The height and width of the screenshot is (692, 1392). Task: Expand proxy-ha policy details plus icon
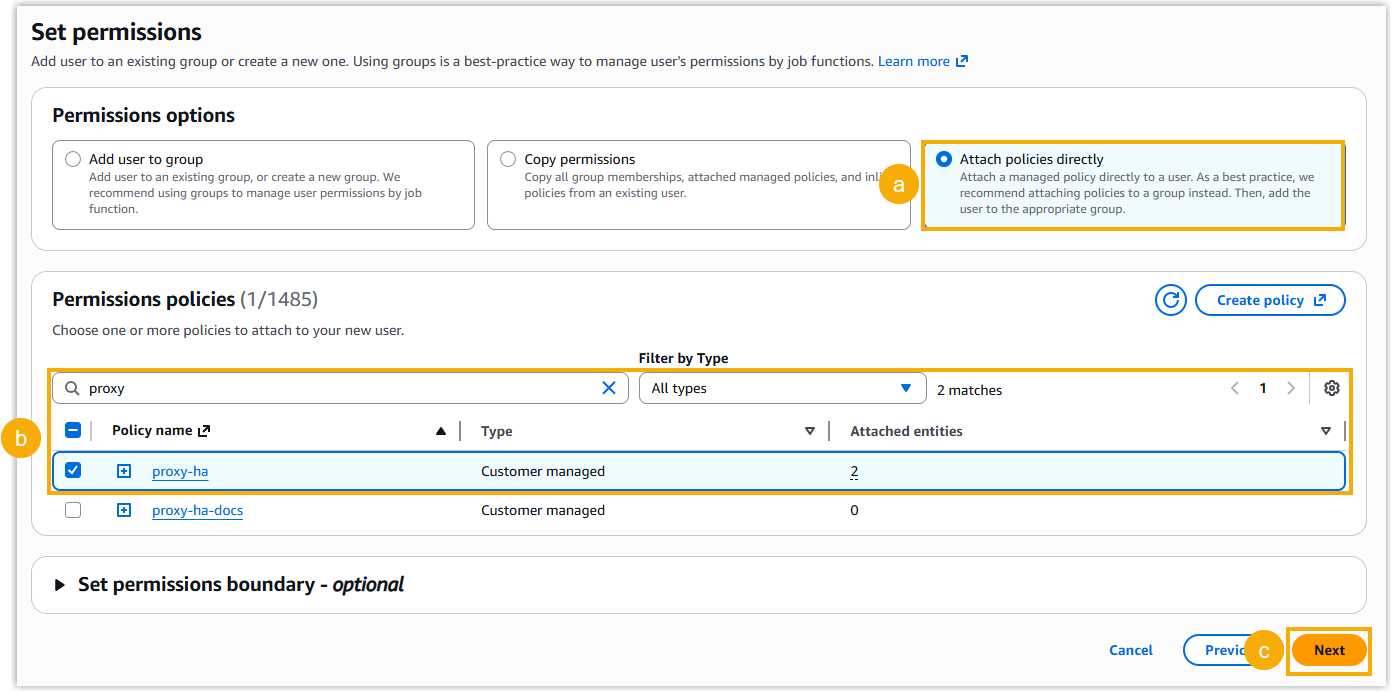click(124, 471)
